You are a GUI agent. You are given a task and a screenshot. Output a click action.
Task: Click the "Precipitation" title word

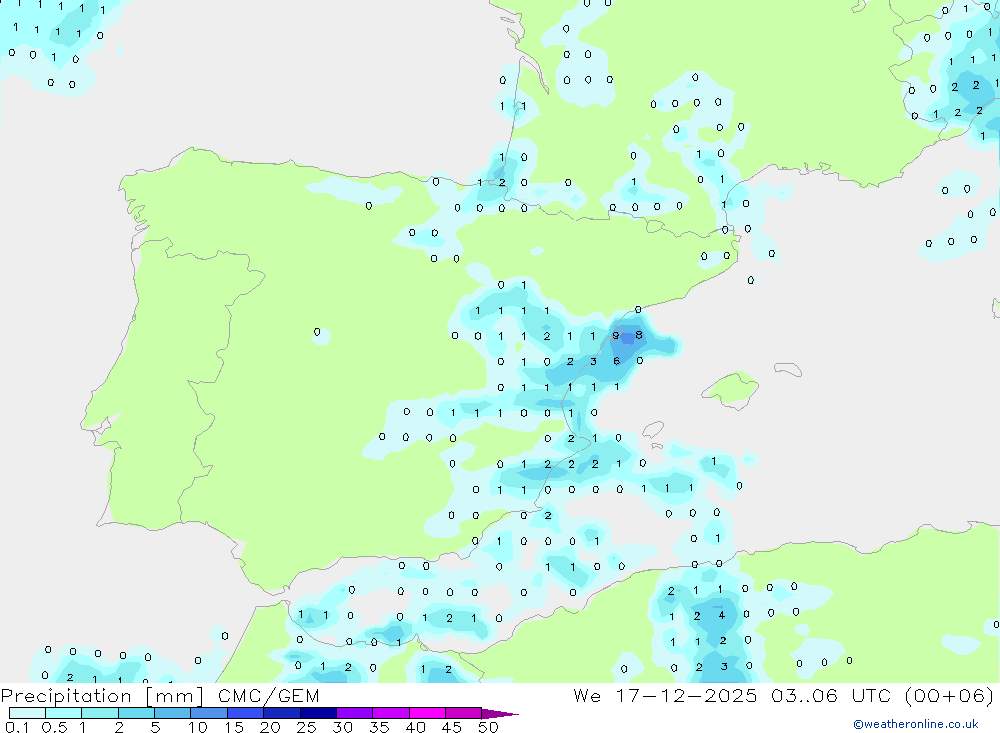click(66, 696)
